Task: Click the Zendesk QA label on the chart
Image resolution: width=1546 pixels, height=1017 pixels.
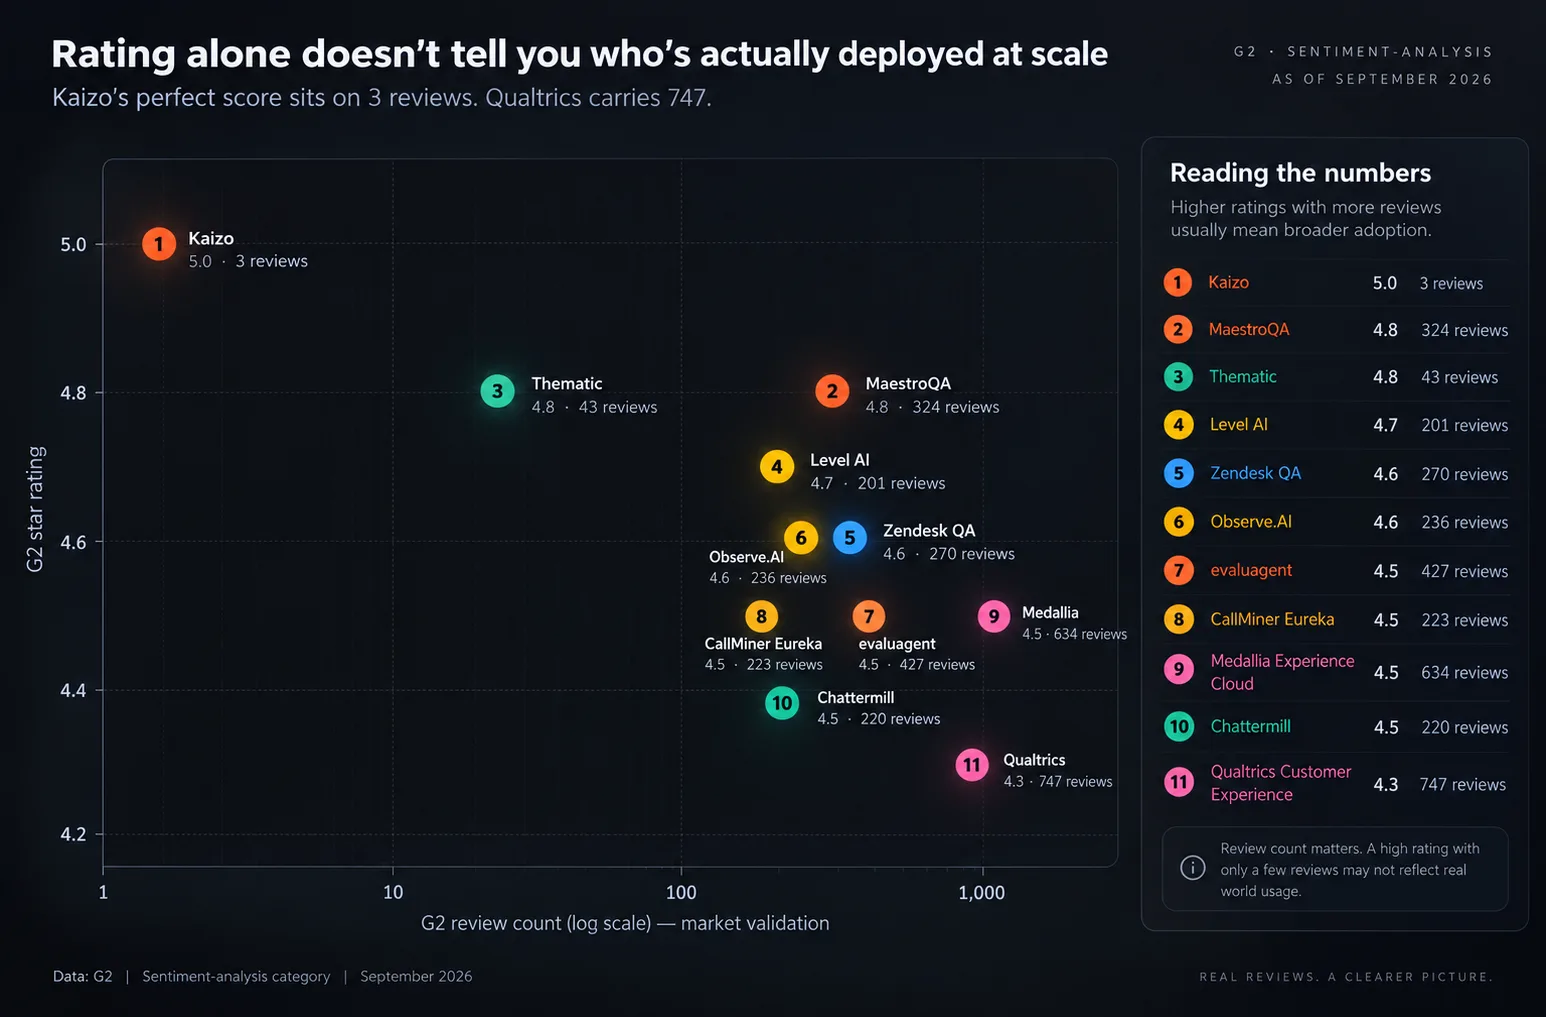Action: click(x=929, y=531)
